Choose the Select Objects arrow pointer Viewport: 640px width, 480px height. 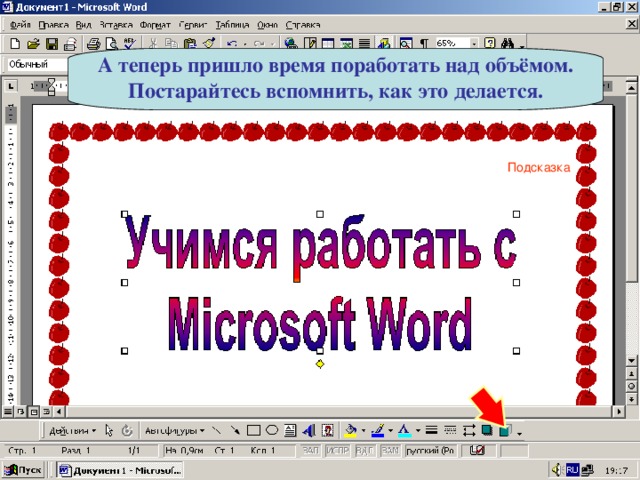[x=109, y=430]
